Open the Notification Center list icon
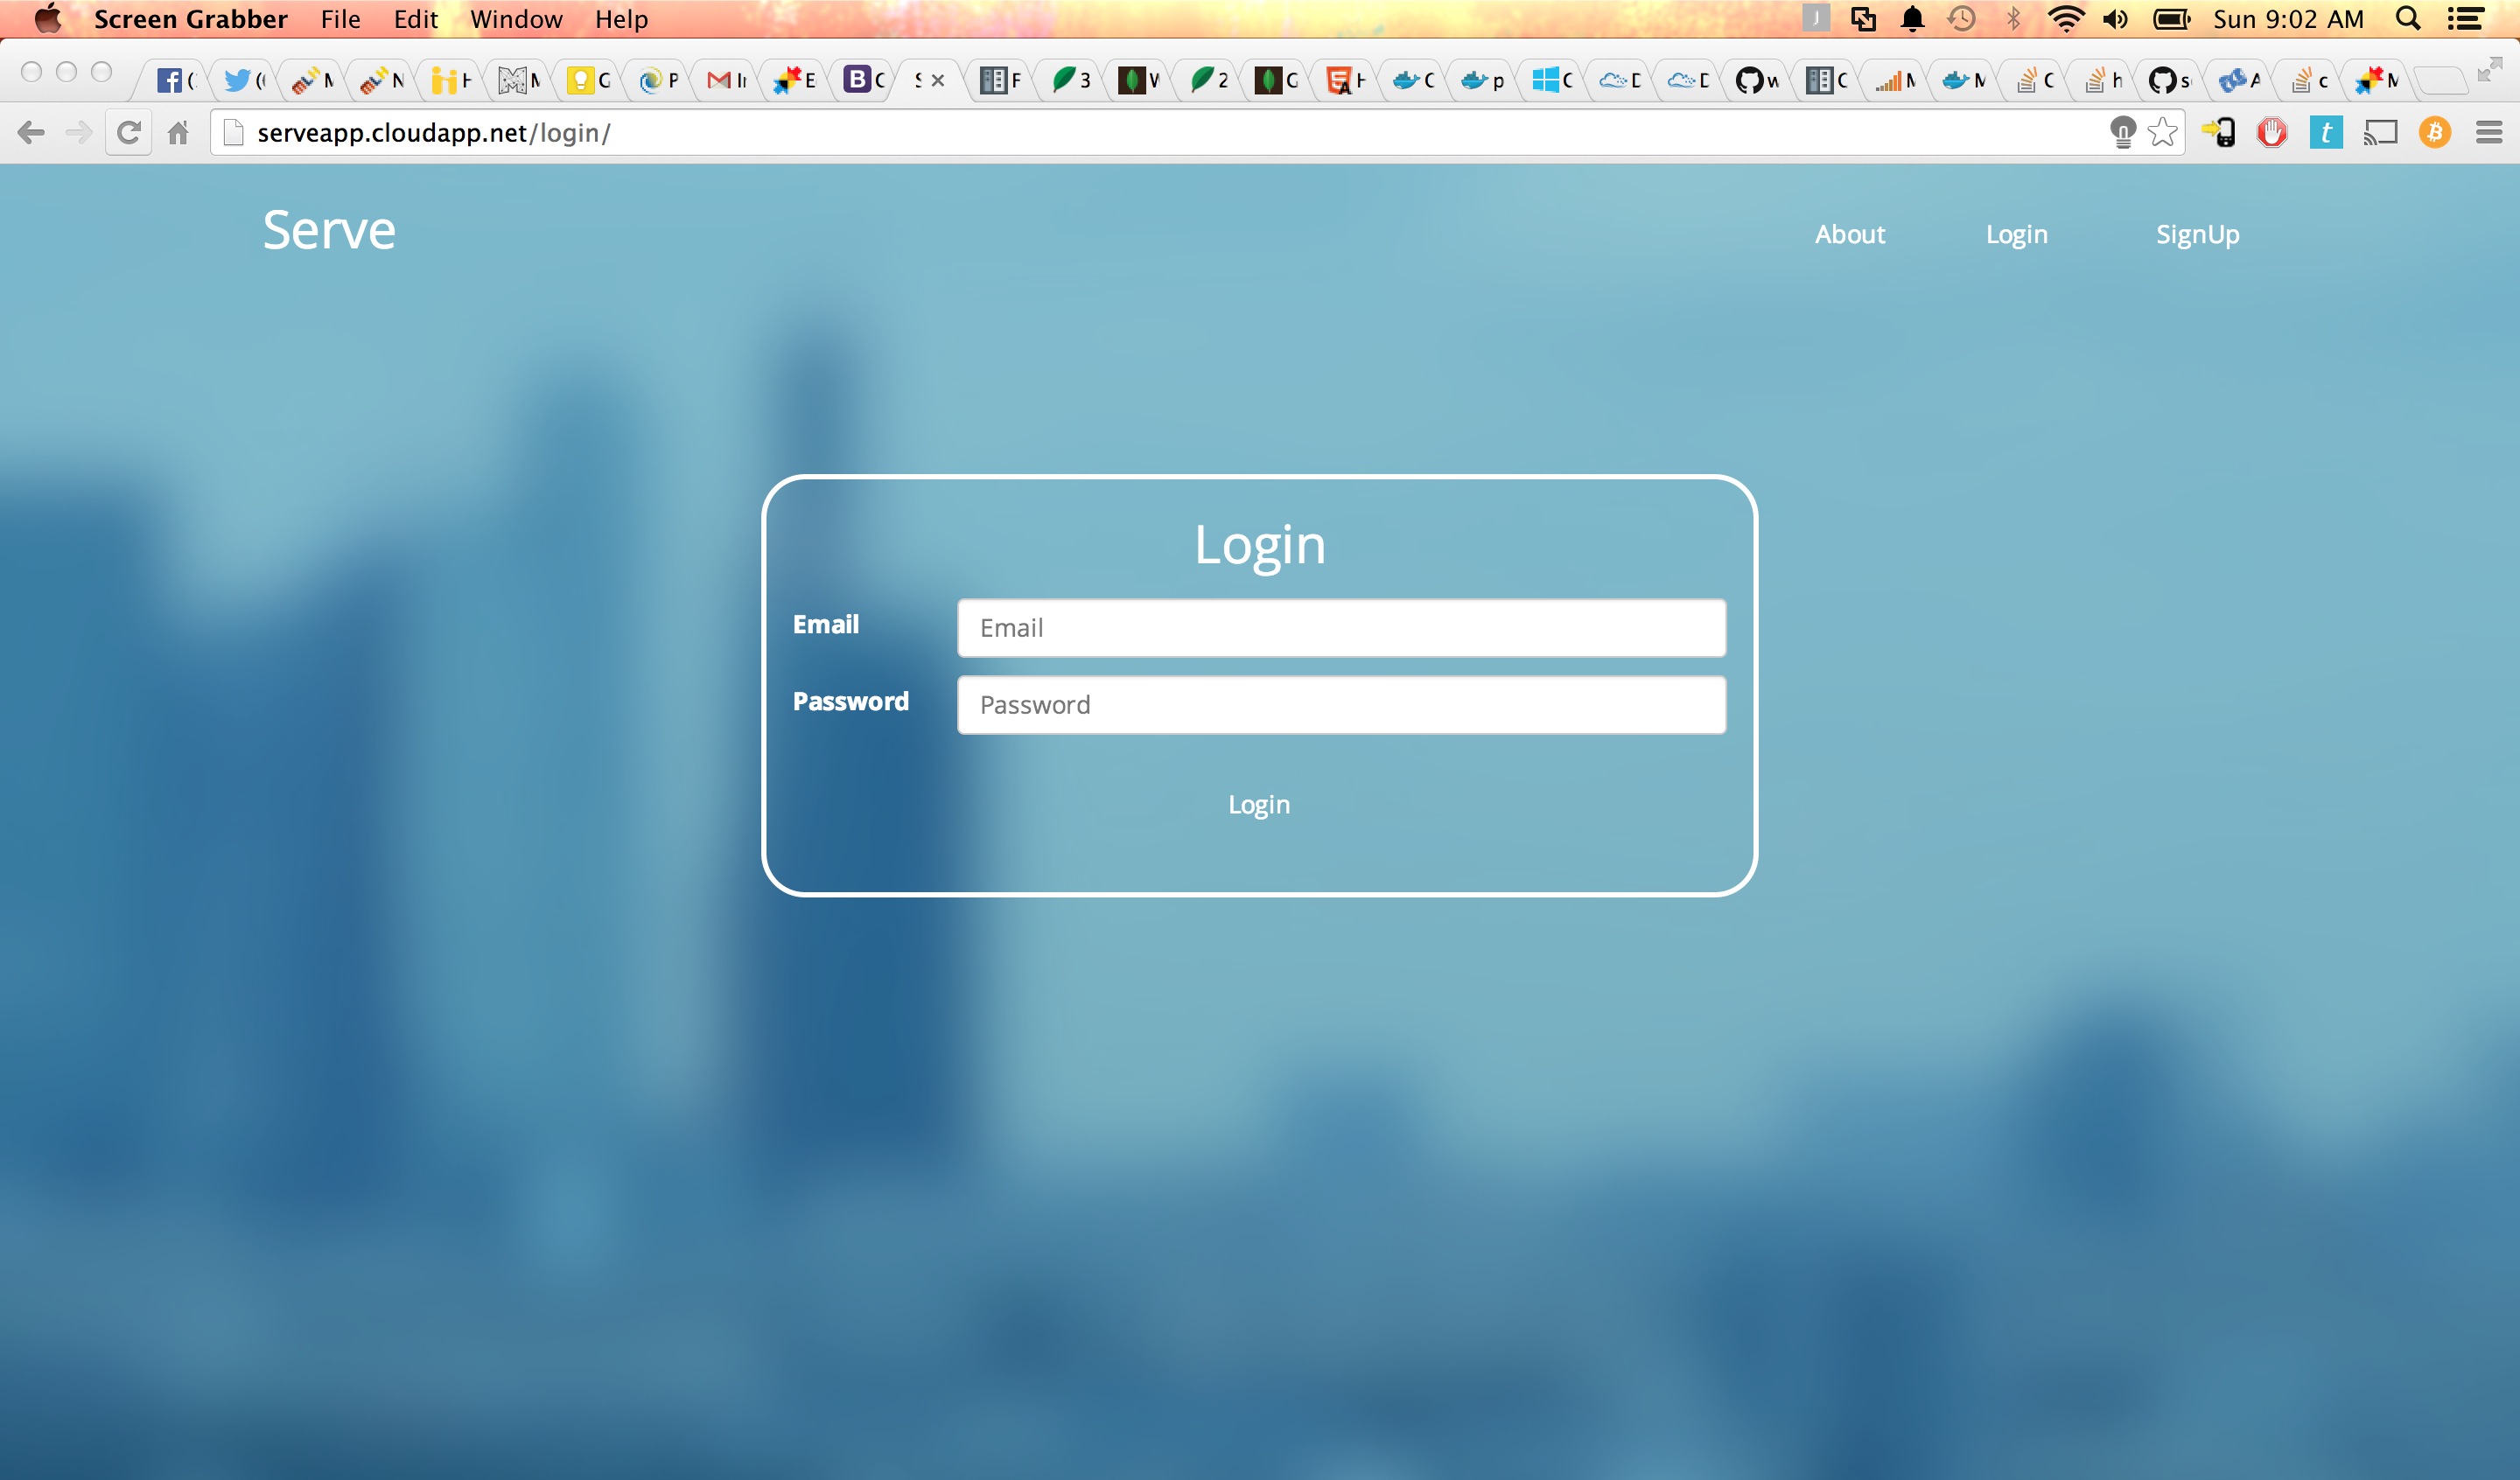 point(2465,19)
